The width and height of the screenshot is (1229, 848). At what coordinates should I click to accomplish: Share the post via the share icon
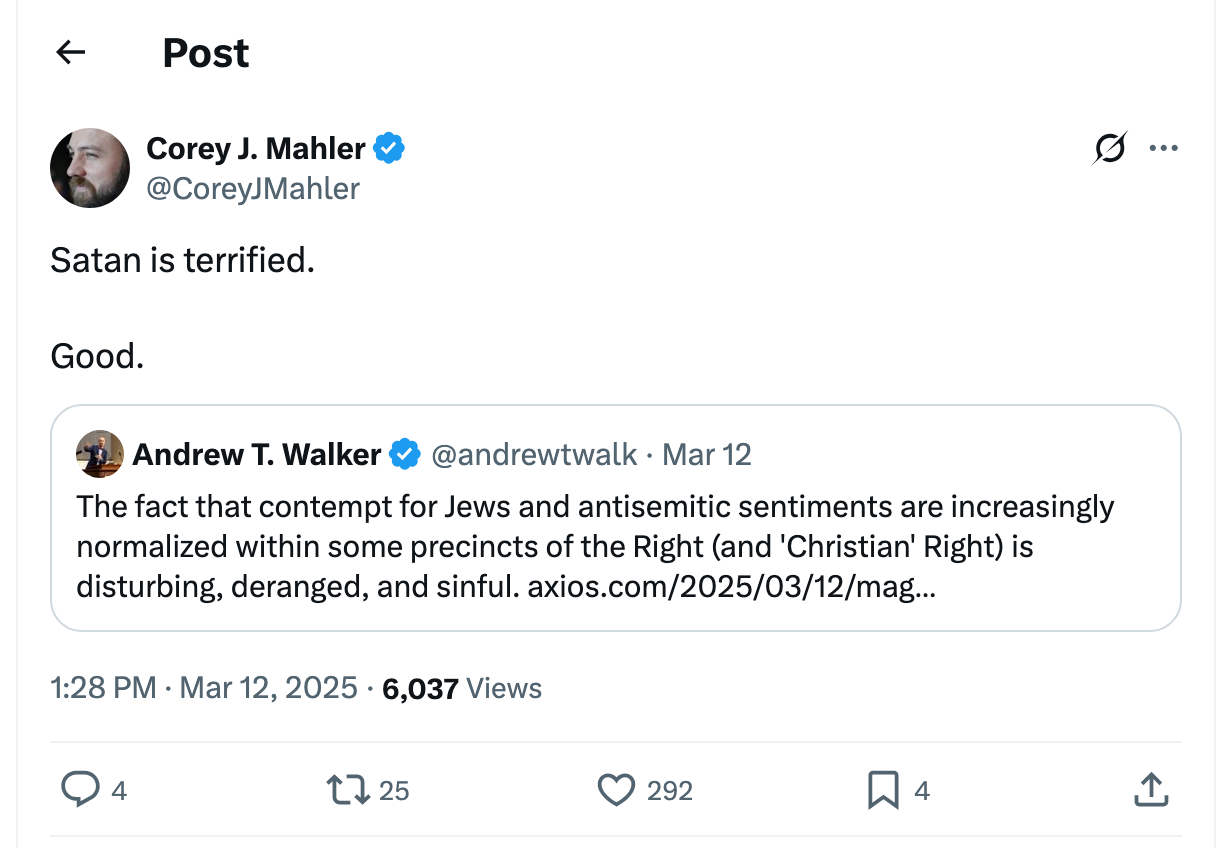(1151, 790)
